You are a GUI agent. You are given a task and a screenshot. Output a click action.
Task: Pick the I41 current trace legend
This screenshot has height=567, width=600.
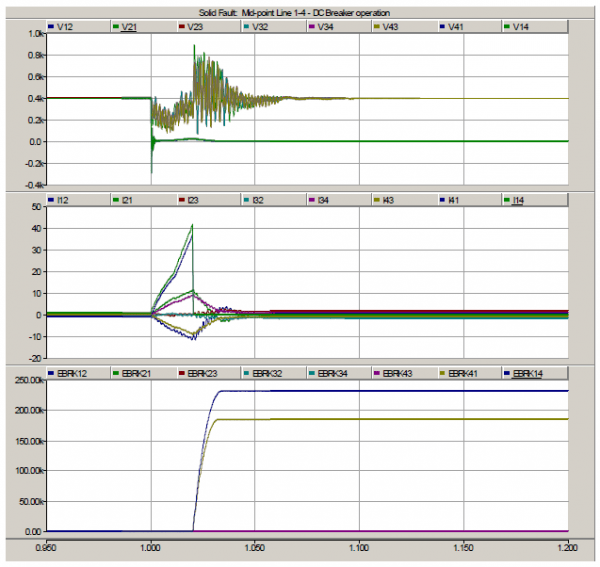pyautogui.click(x=470, y=200)
